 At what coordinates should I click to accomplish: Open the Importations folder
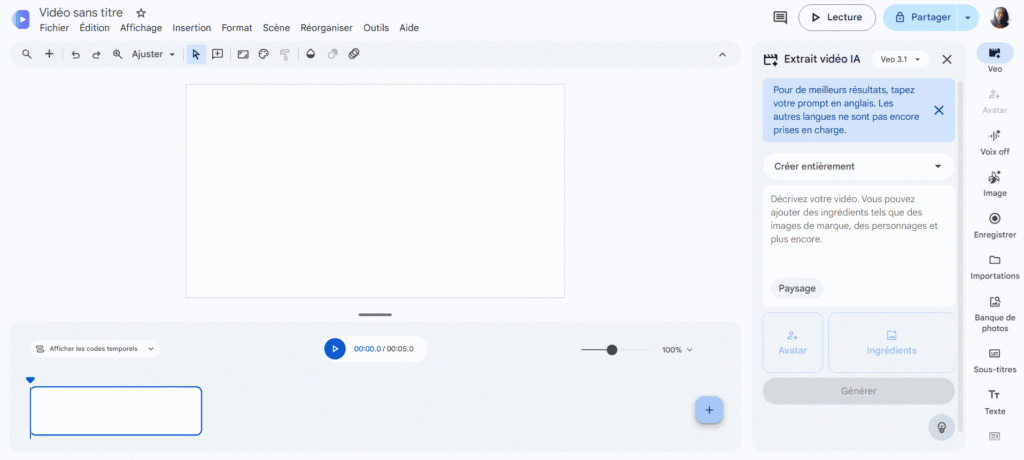tap(995, 266)
